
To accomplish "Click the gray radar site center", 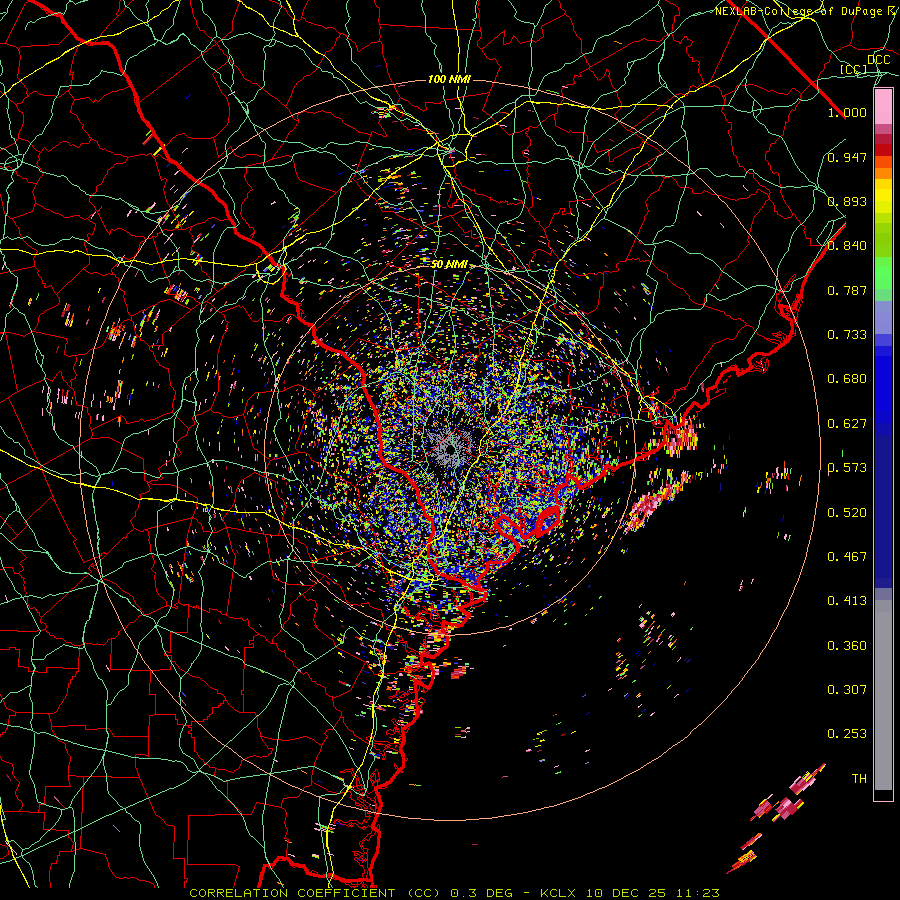I will click(451, 448).
